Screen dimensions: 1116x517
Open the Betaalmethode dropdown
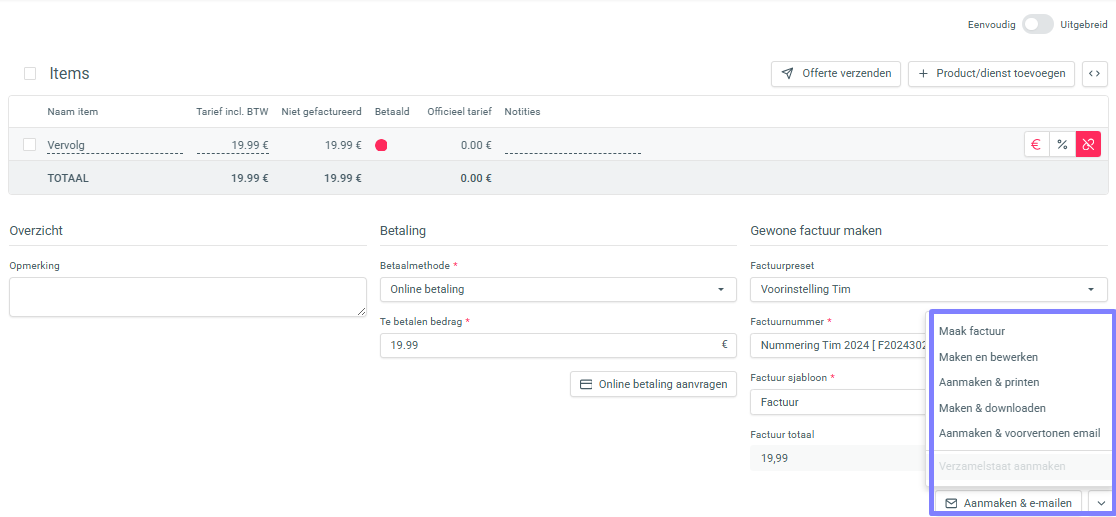point(558,289)
